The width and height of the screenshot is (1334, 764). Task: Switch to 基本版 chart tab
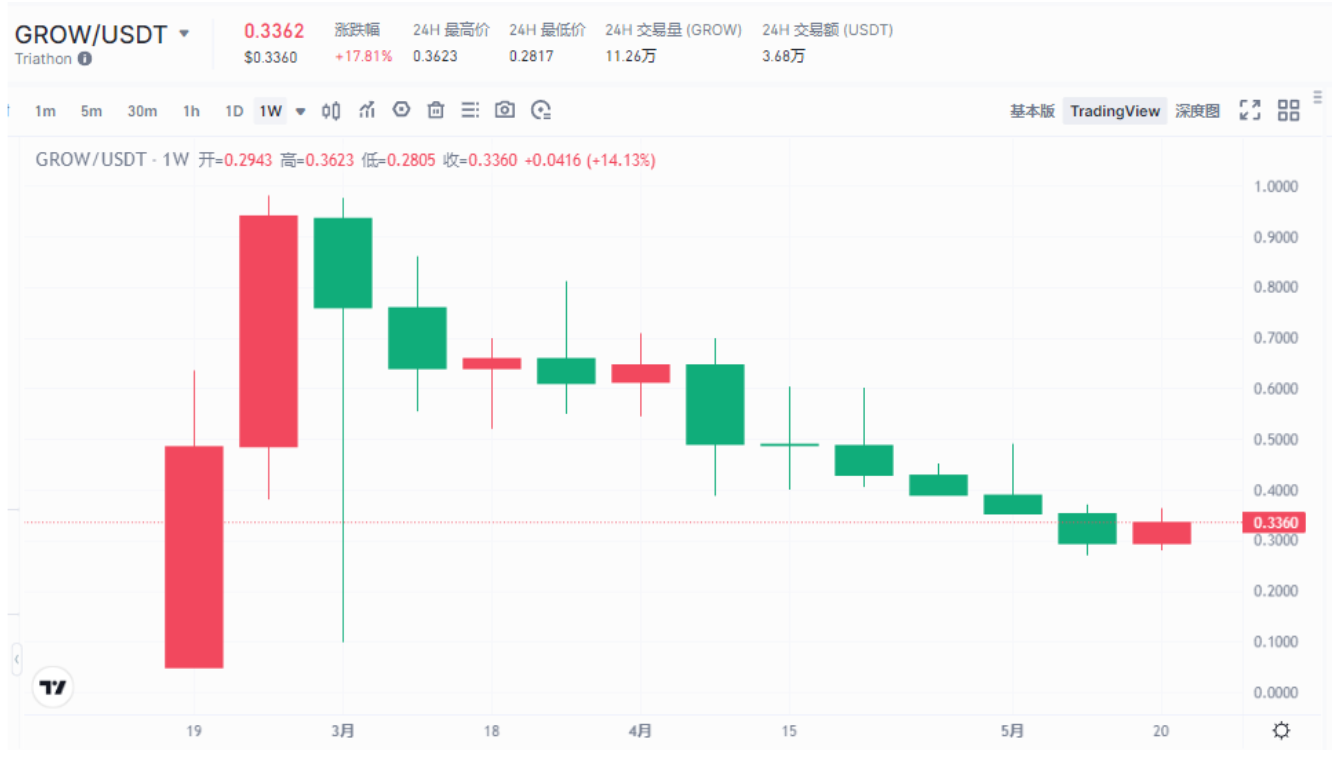click(x=1032, y=111)
